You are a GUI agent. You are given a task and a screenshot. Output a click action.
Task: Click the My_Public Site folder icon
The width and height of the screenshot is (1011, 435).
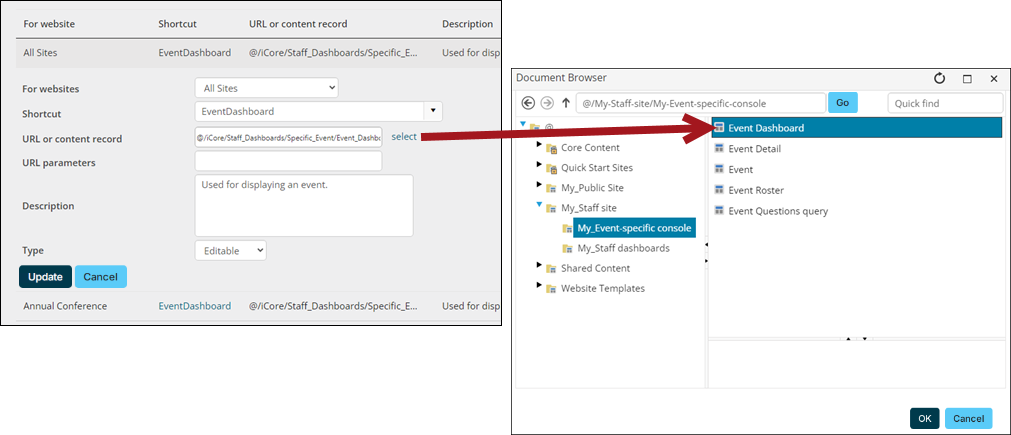tap(551, 188)
